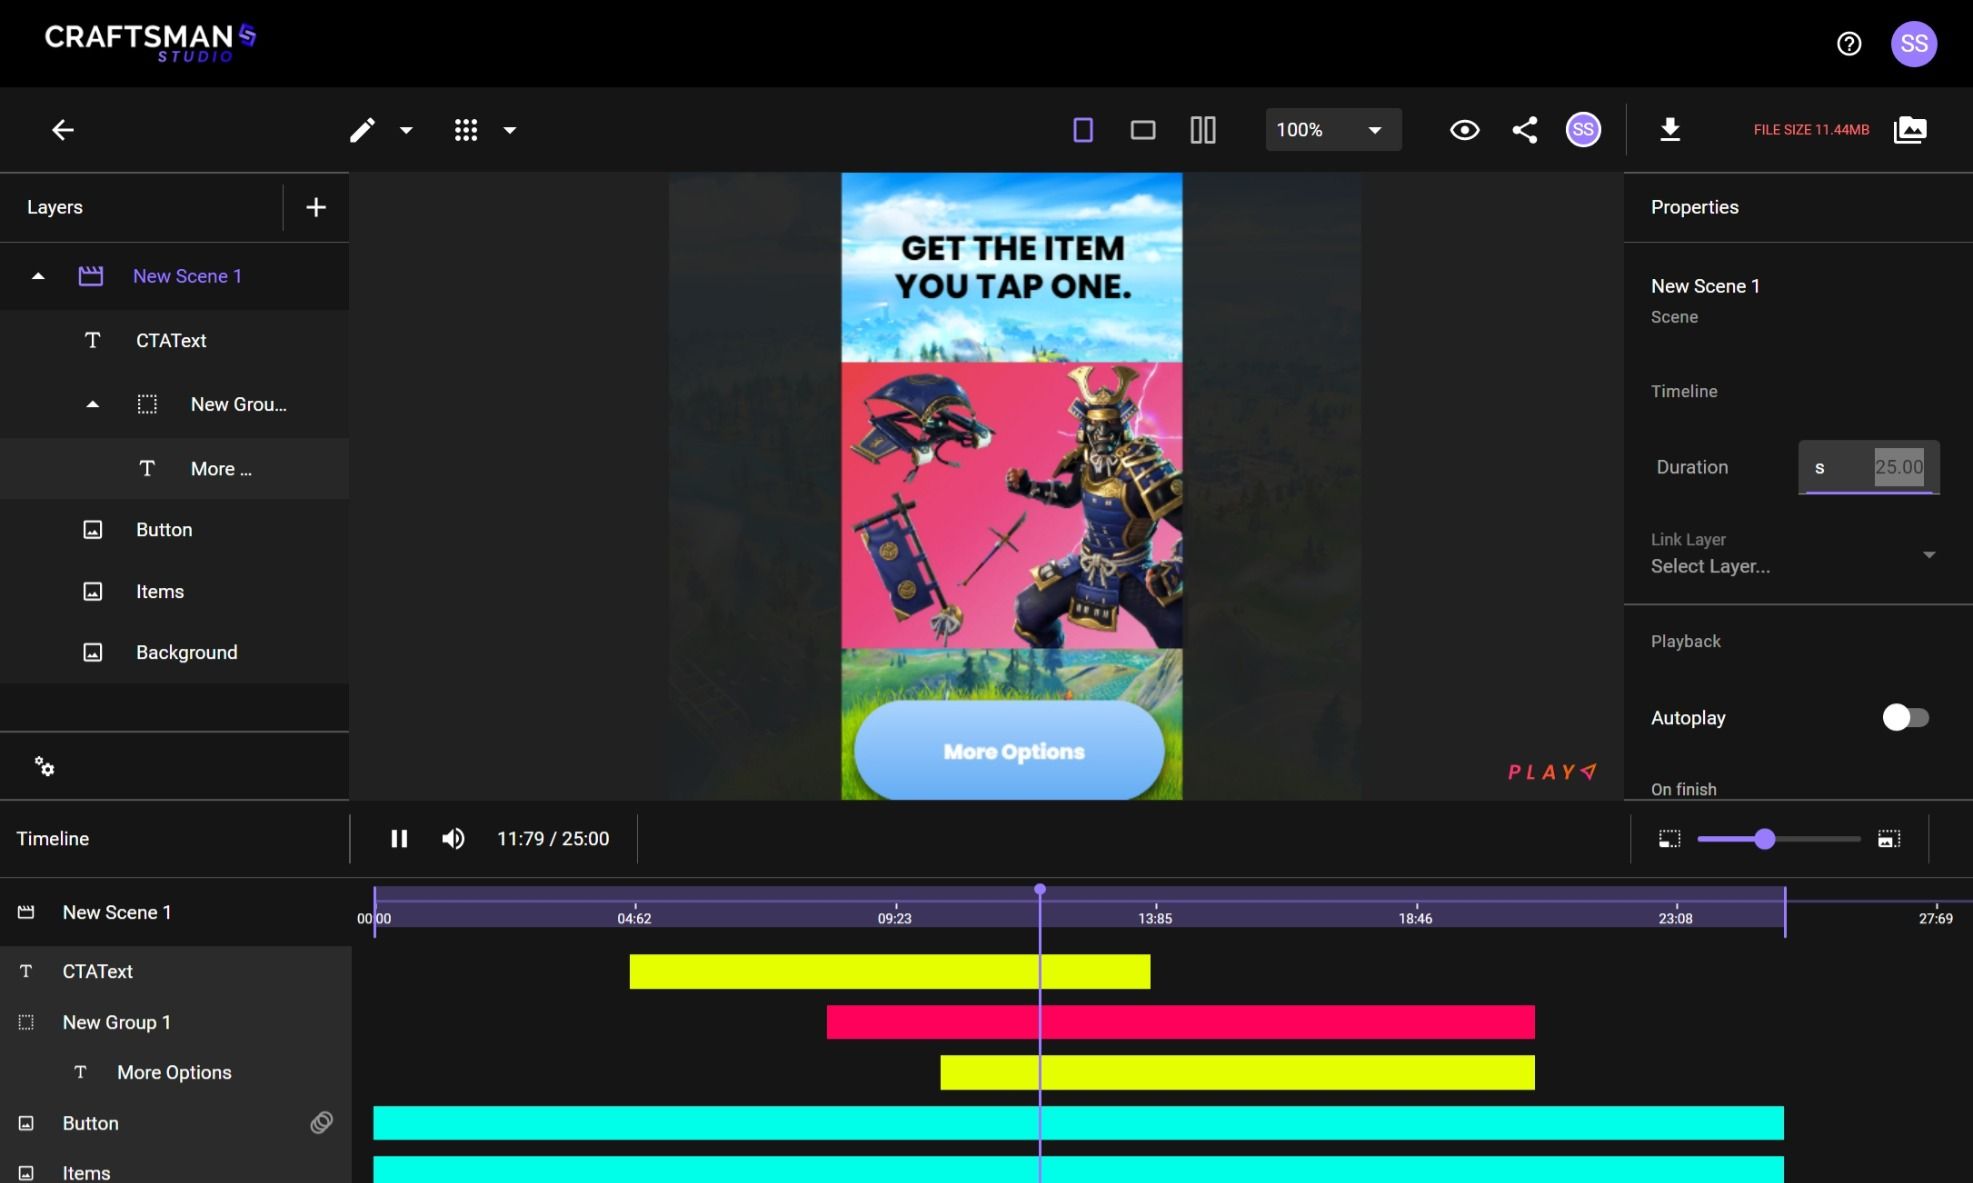This screenshot has width=1973, height=1183.
Task: Click the share icon
Action: click(x=1525, y=130)
